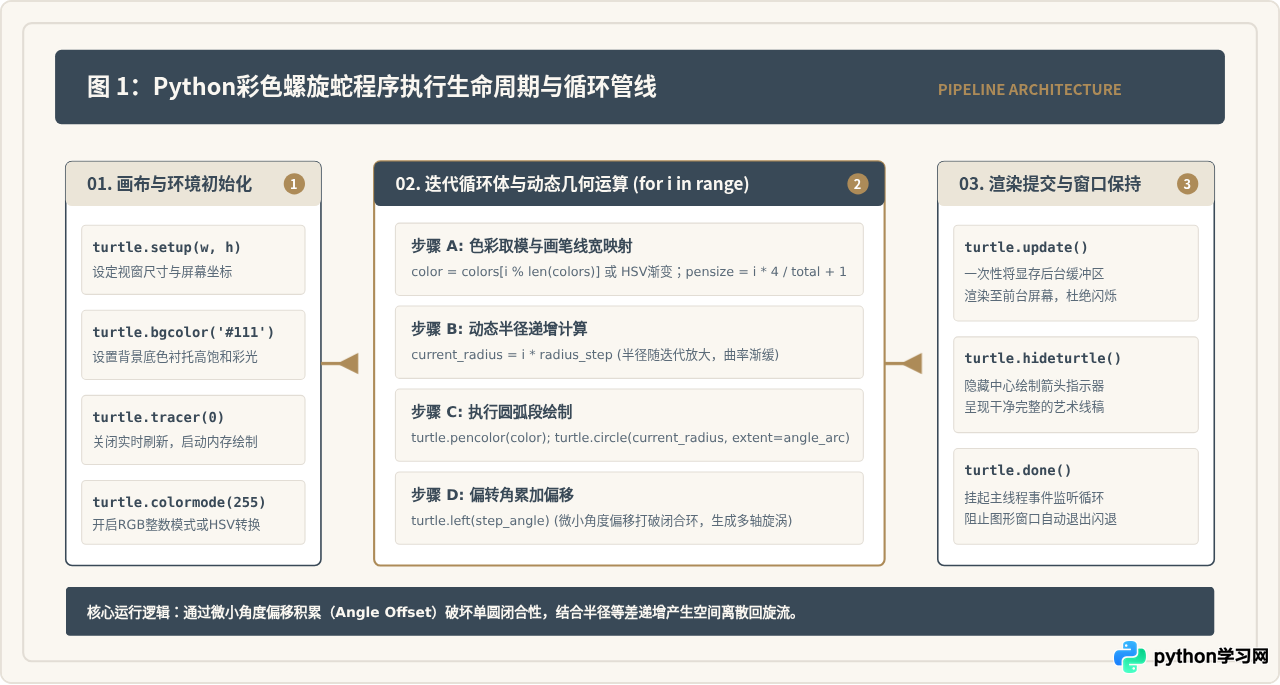Click the turtle.tracer(0) code text
Image resolution: width=1280 pixels, height=685 pixels.
click(x=158, y=417)
